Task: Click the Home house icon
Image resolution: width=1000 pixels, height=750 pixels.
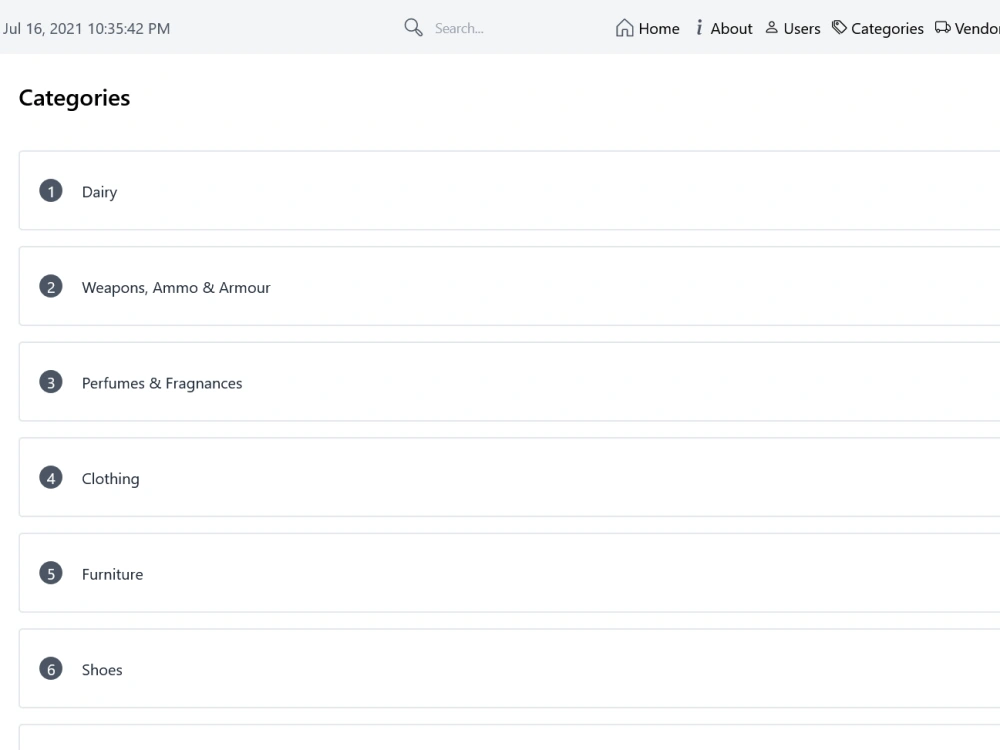Action: click(x=624, y=28)
